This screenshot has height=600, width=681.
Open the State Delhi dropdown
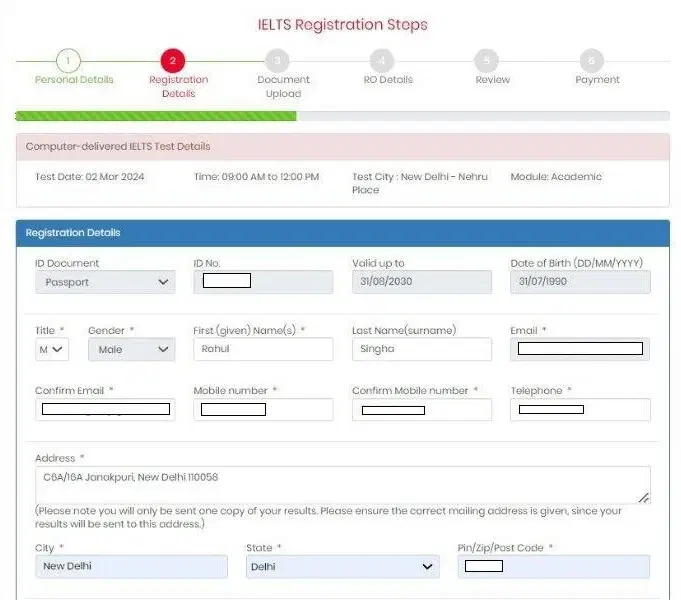(343, 567)
